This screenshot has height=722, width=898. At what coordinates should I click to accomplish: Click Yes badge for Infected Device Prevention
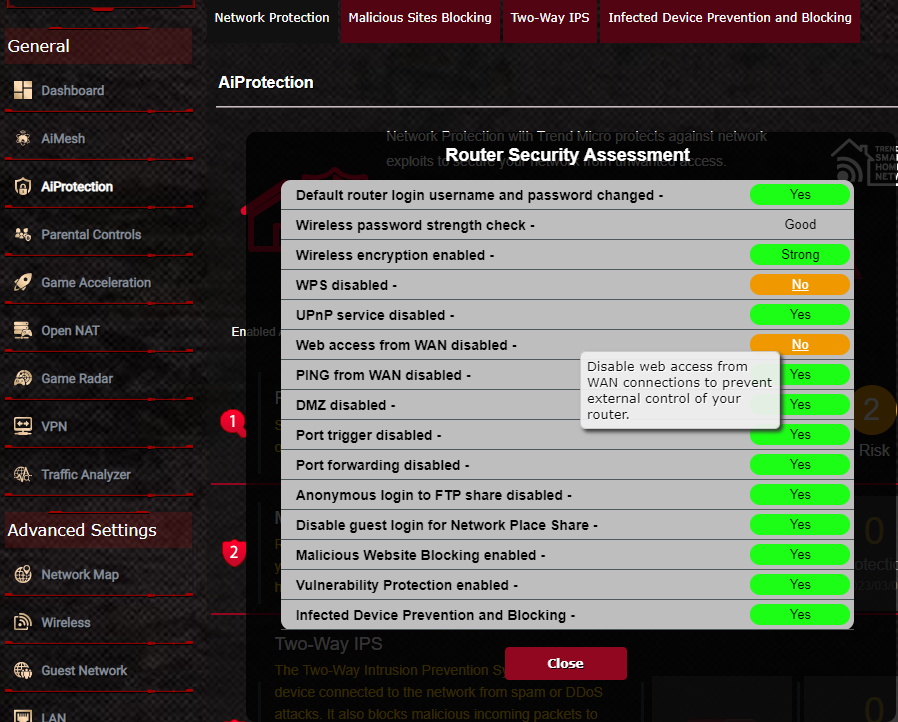tap(800, 614)
